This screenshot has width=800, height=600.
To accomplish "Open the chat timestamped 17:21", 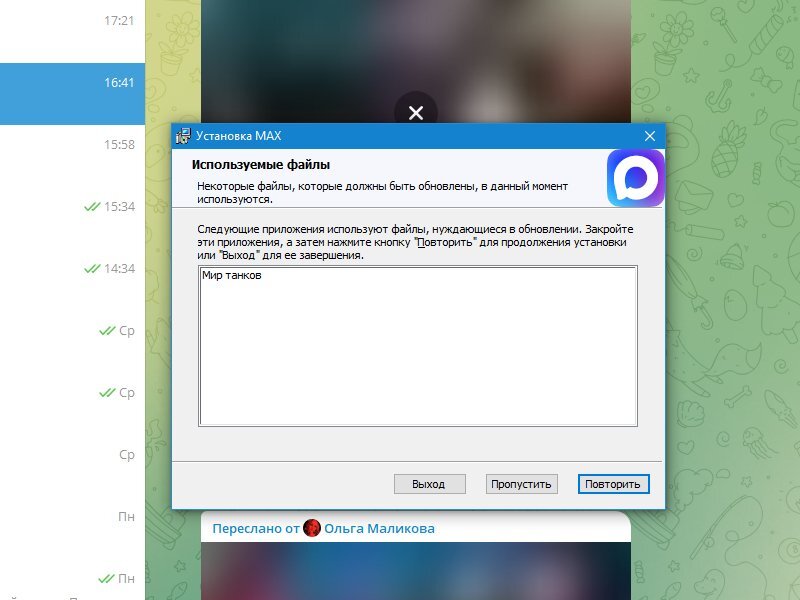I will pos(72,20).
